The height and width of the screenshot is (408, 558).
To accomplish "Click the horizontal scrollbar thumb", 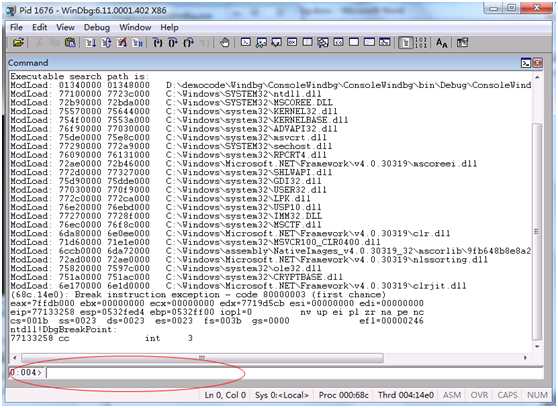I will click(202, 357).
